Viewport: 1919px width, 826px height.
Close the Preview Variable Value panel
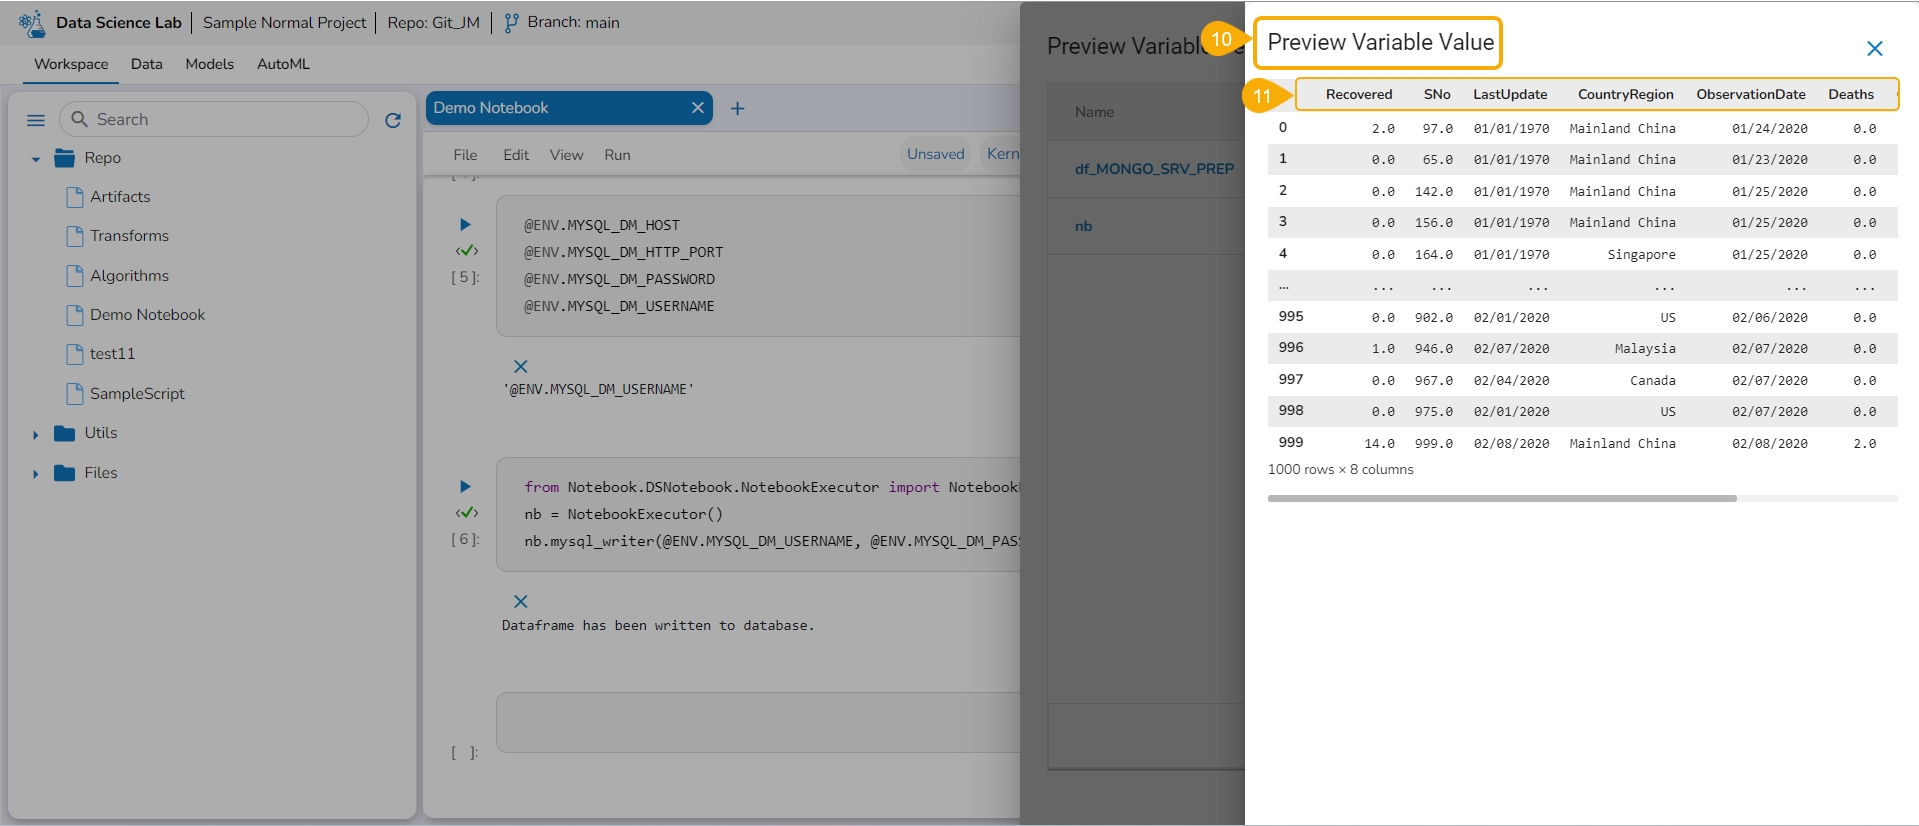pos(1874,48)
